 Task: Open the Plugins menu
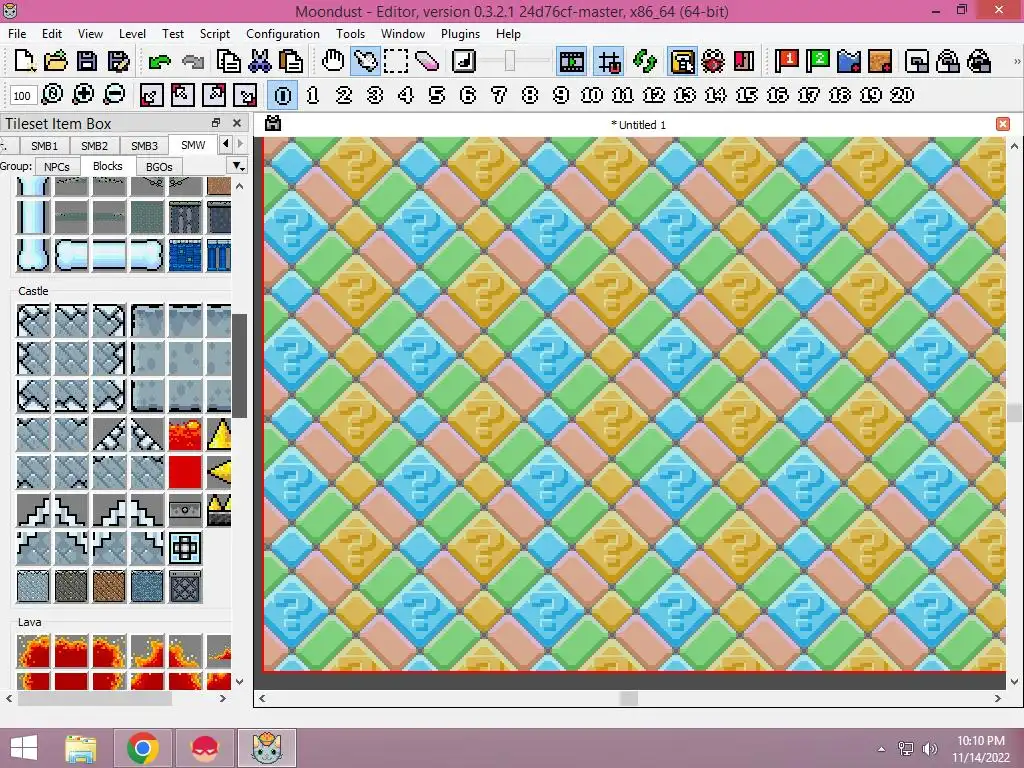click(x=460, y=33)
